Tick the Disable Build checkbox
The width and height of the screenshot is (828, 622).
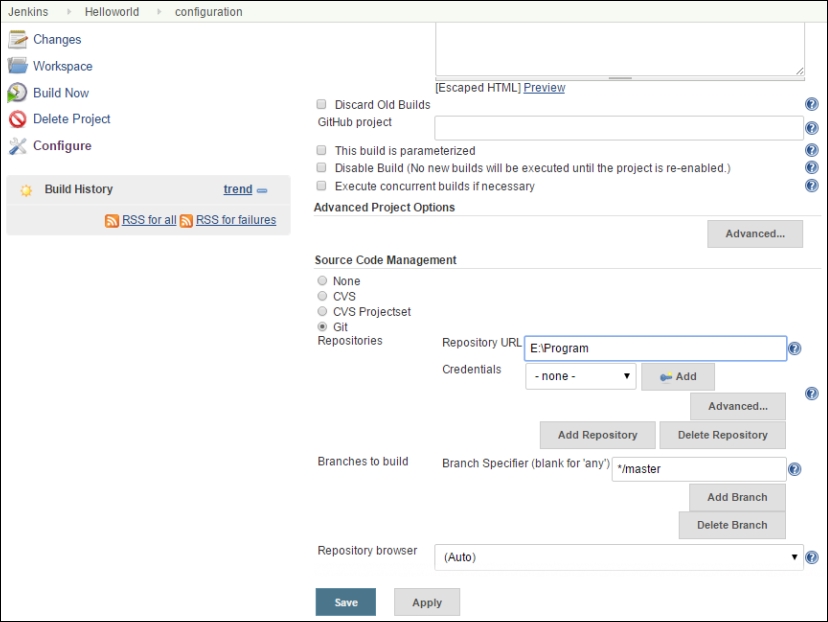point(321,167)
